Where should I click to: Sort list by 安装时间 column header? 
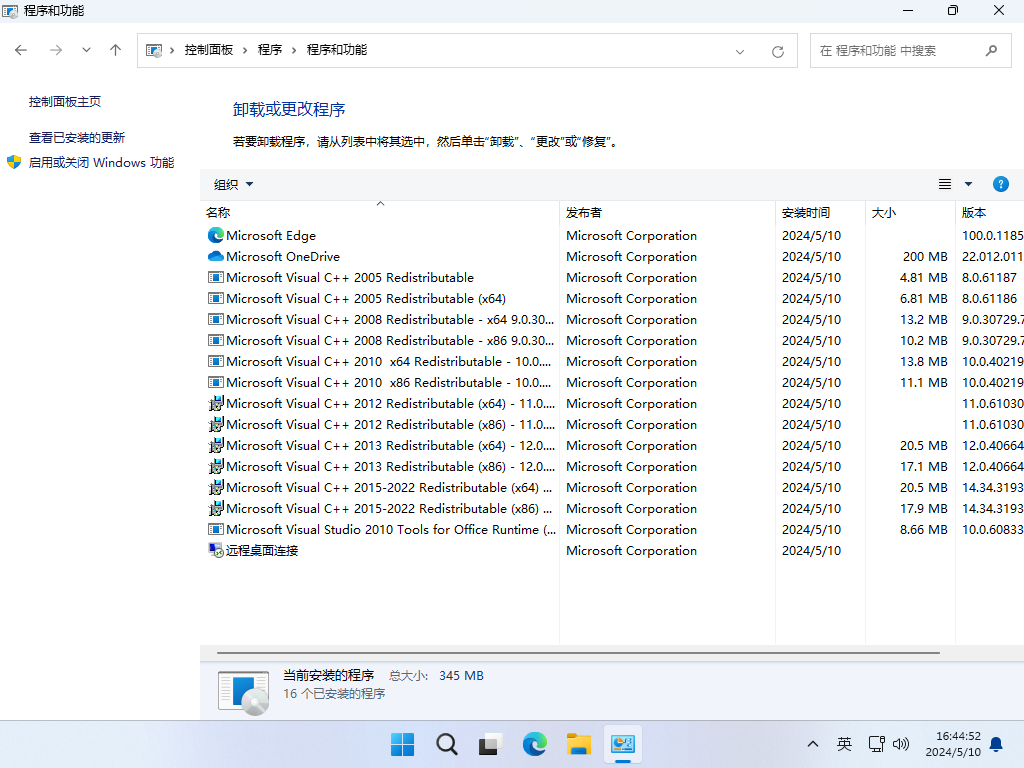[806, 213]
